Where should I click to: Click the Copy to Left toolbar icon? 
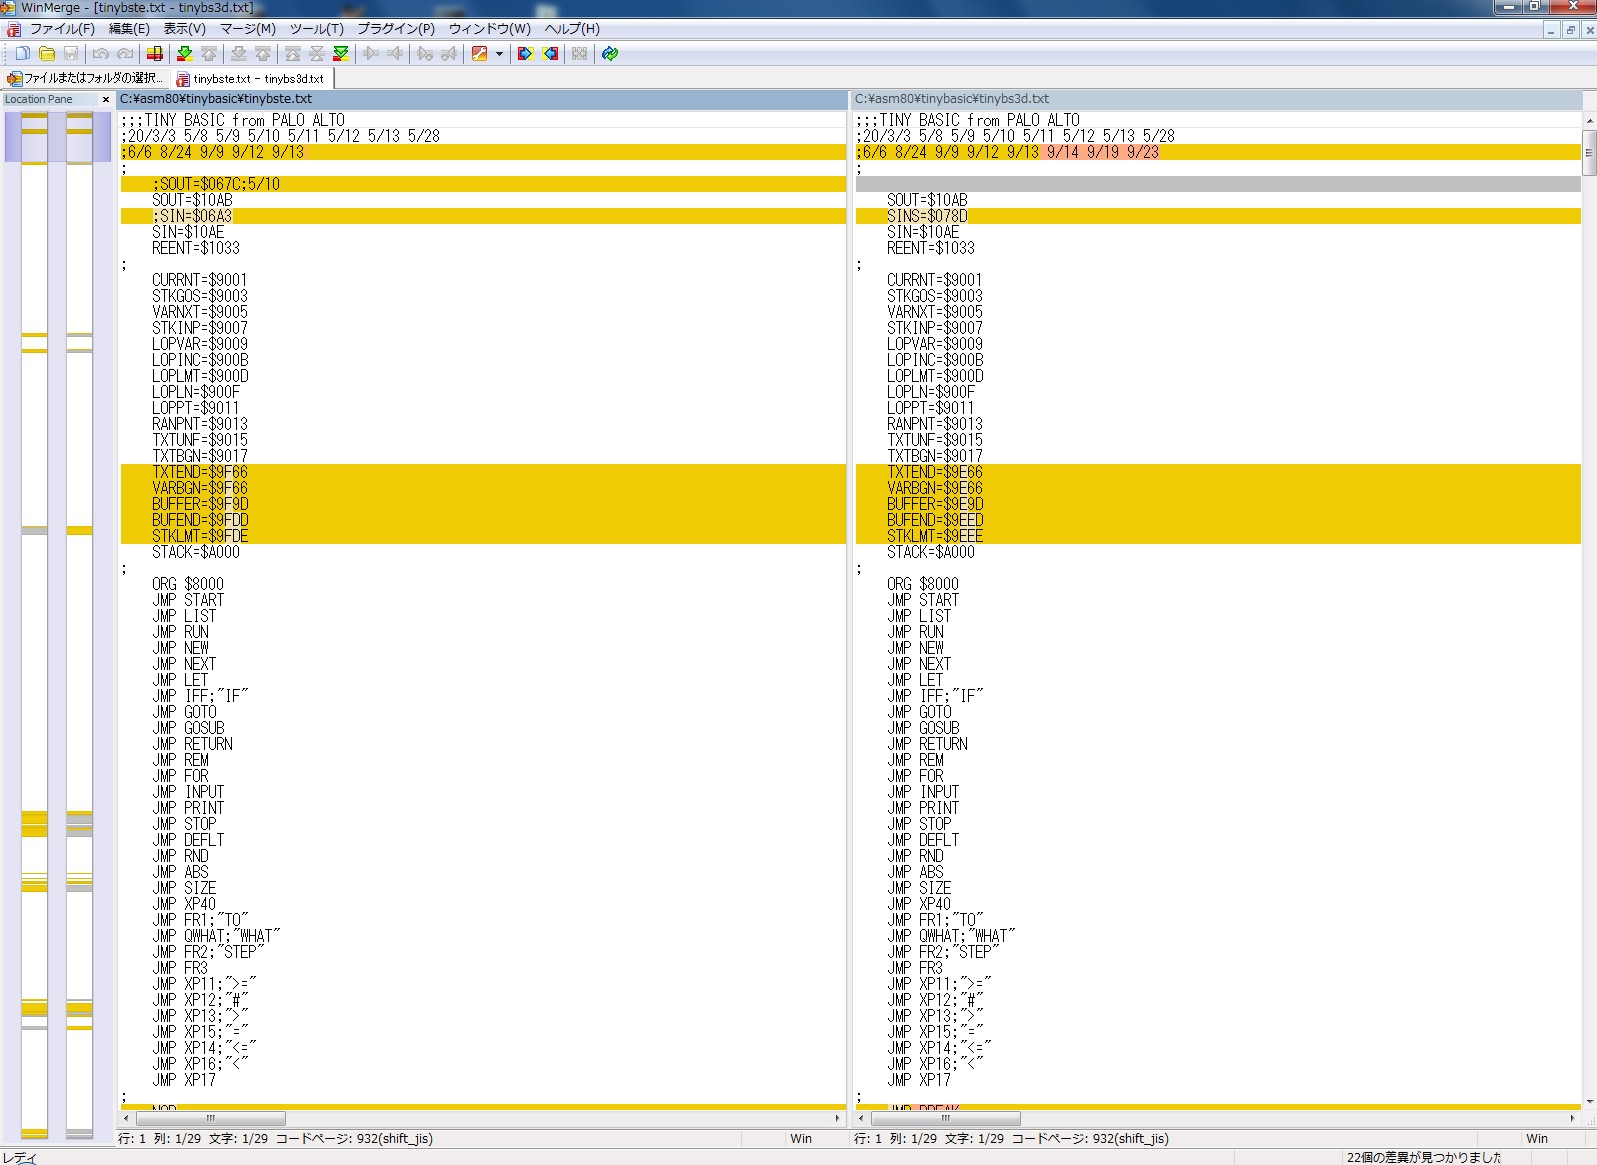395,54
